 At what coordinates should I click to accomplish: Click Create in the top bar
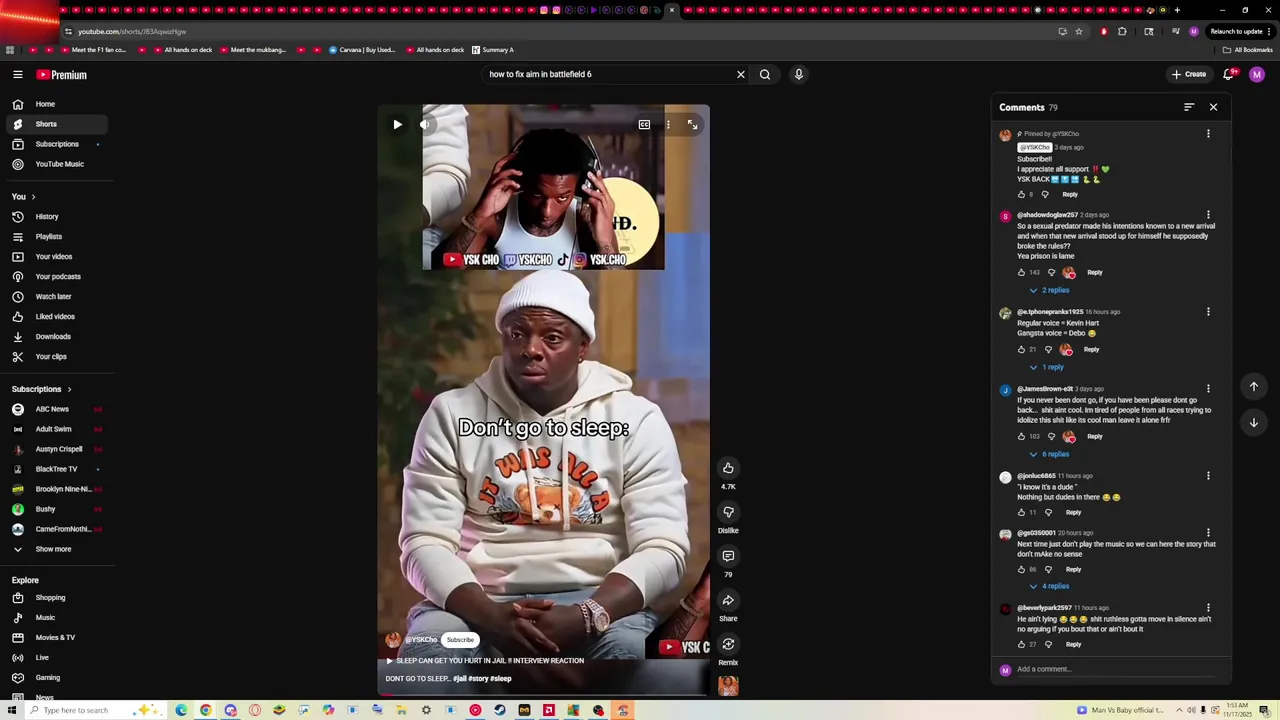(1189, 74)
